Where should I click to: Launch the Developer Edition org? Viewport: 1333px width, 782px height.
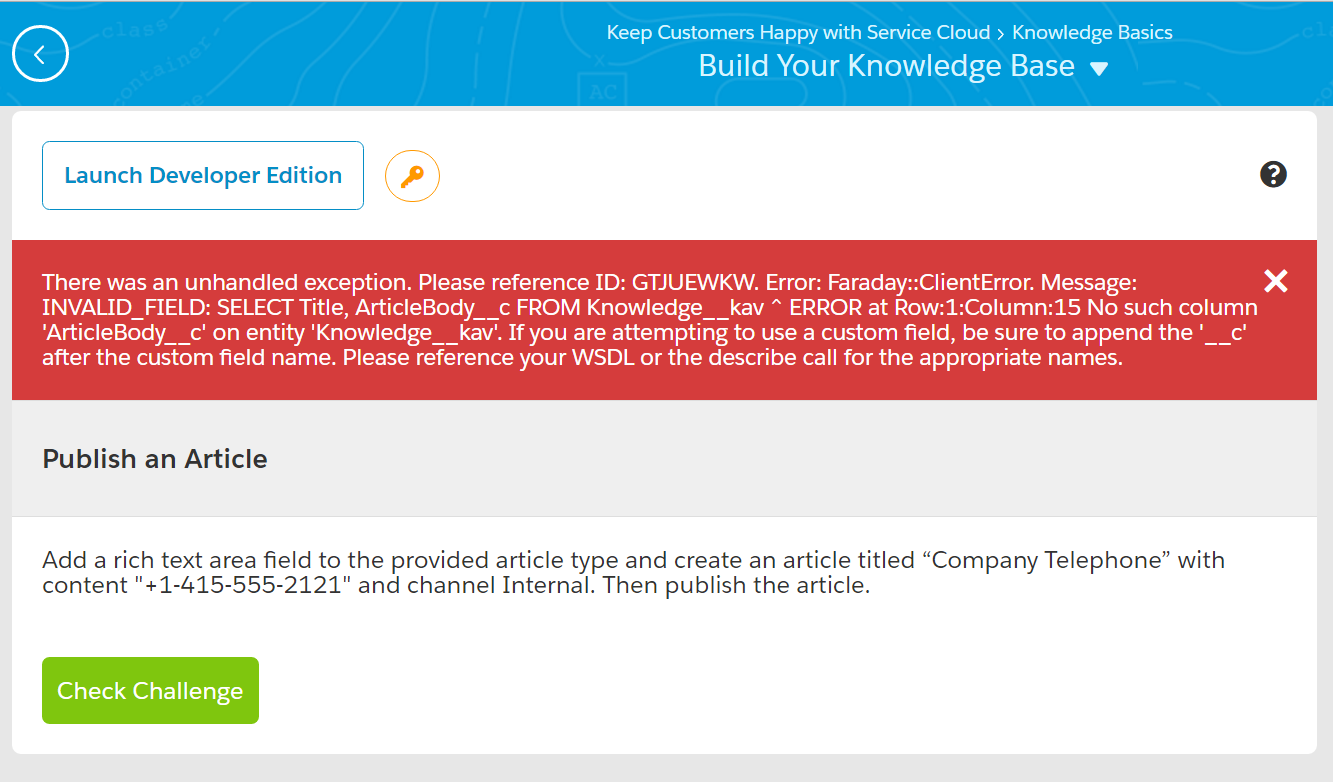(x=203, y=175)
